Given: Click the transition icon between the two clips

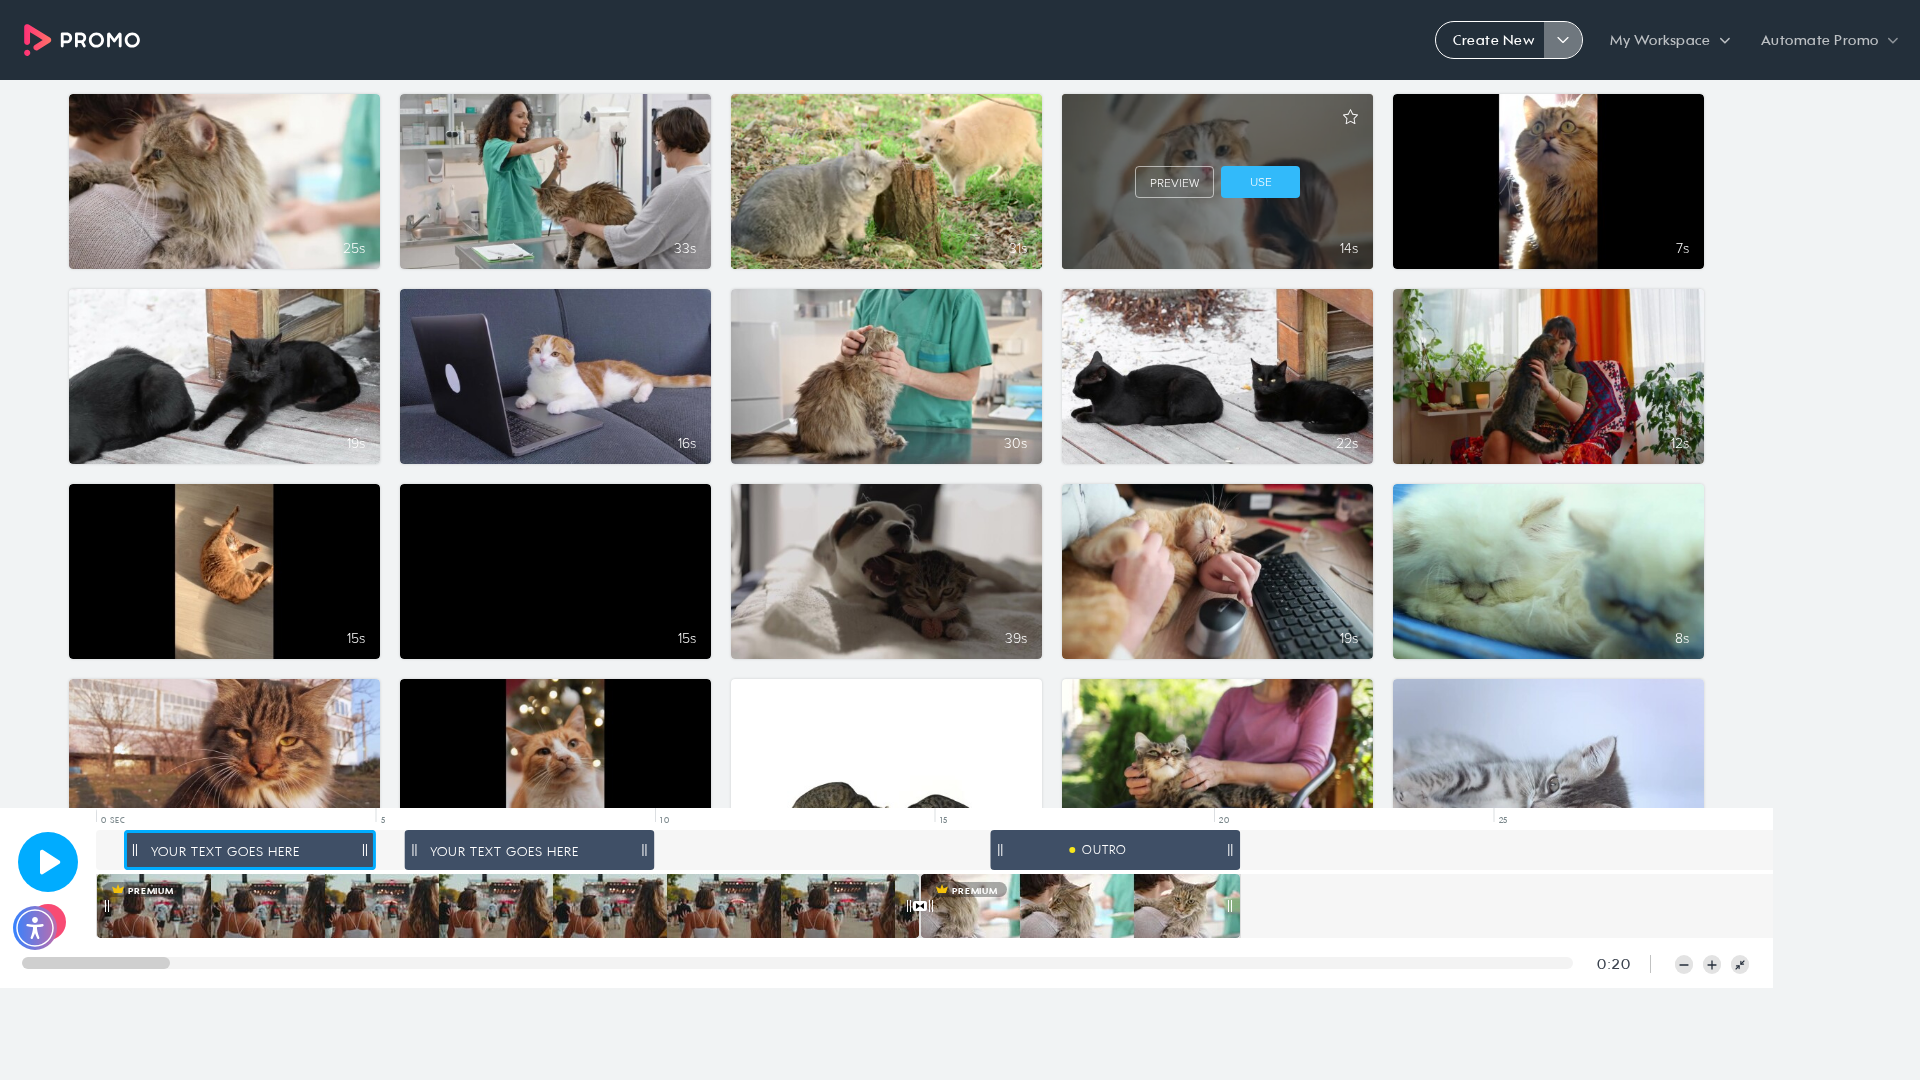Looking at the screenshot, I should (x=920, y=906).
